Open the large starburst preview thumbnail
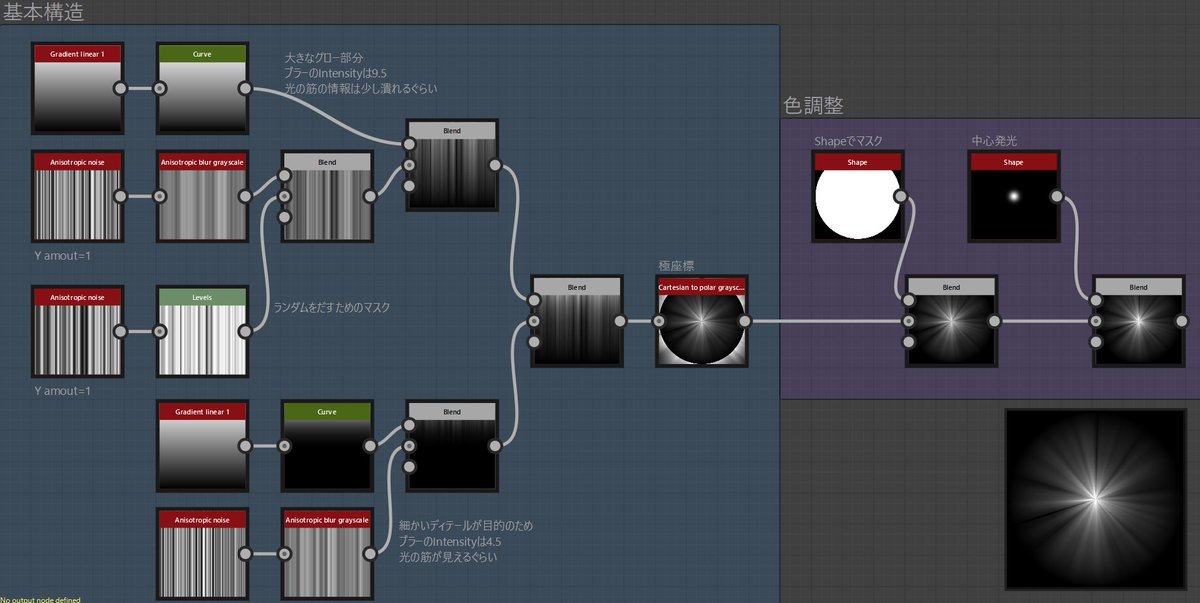The height and width of the screenshot is (603, 1200). tap(1094, 497)
